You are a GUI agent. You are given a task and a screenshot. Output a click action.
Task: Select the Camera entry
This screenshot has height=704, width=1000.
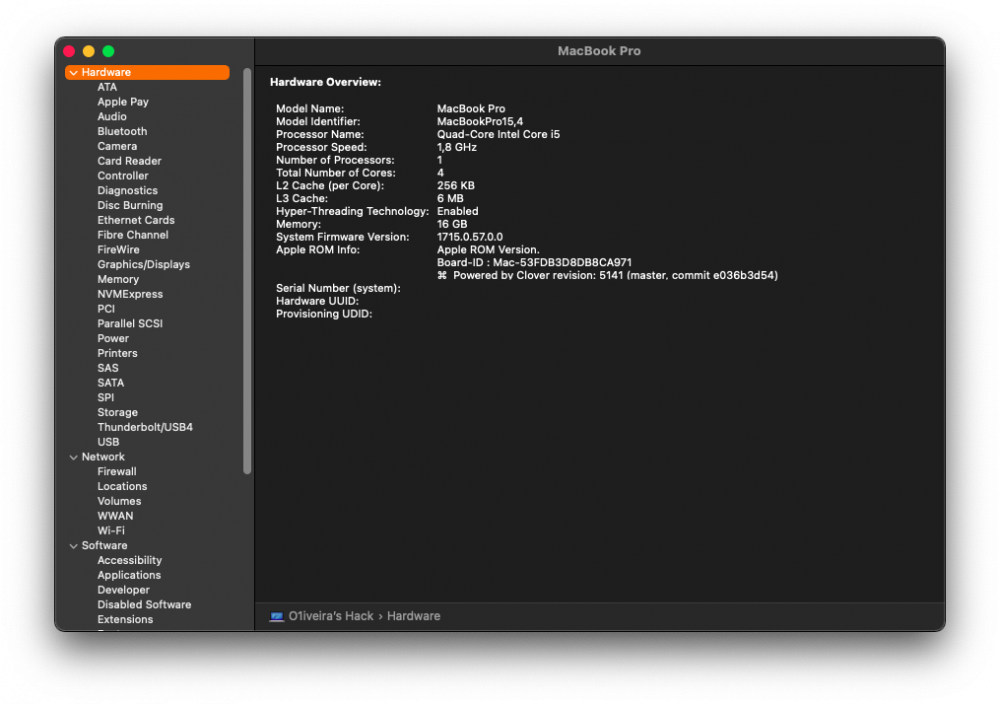[117, 146]
